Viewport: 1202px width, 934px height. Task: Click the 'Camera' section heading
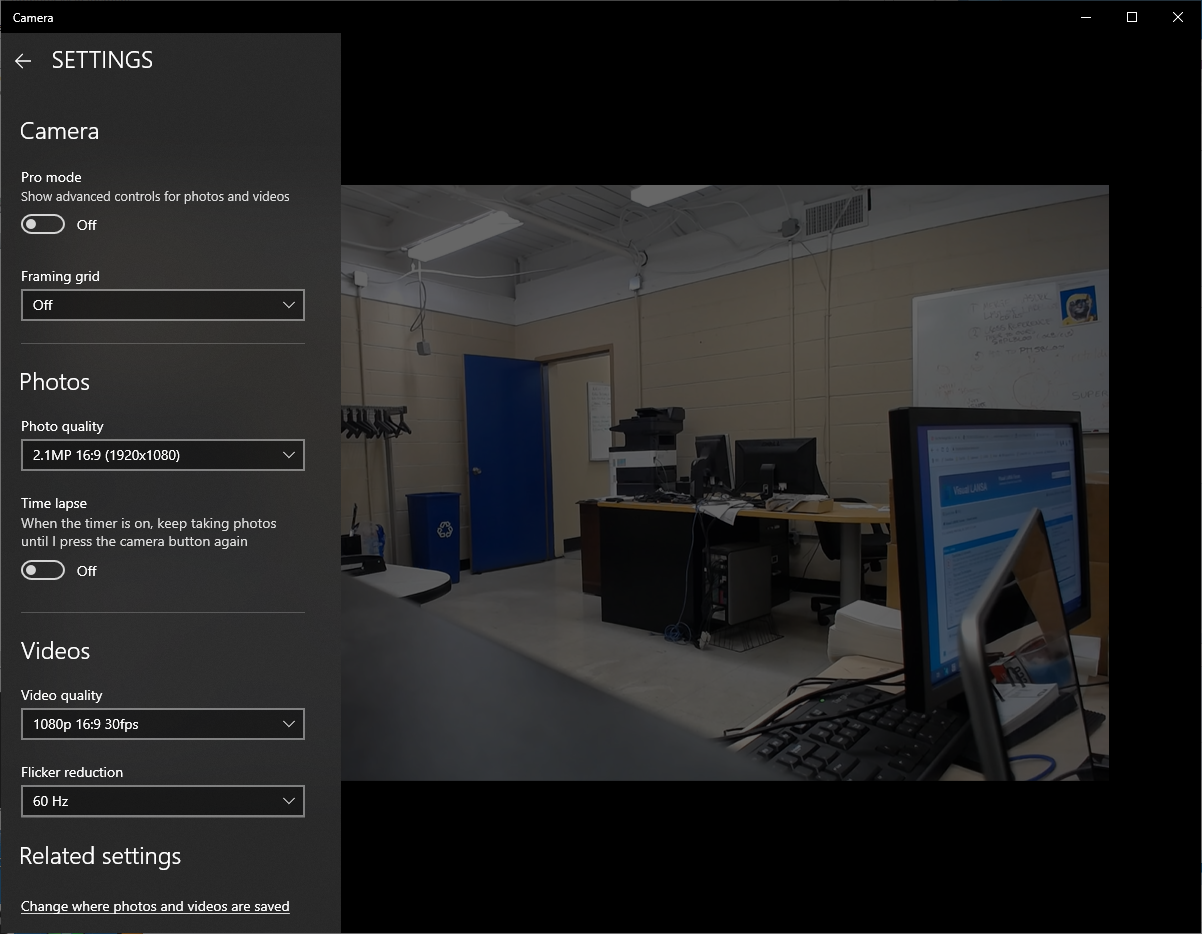pyautogui.click(x=59, y=131)
